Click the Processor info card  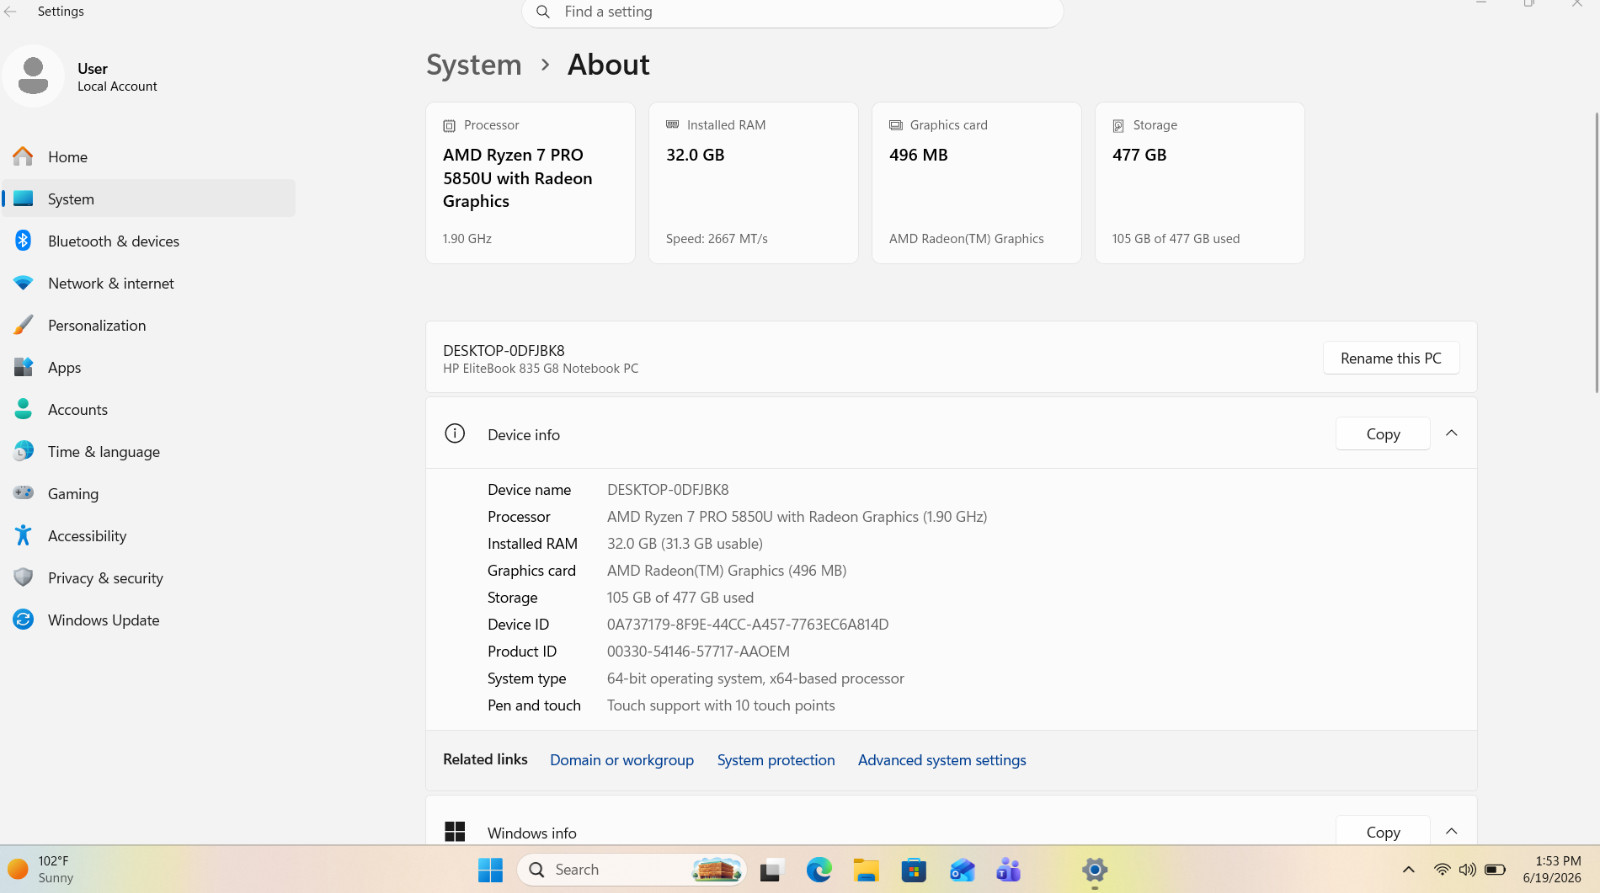point(530,183)
